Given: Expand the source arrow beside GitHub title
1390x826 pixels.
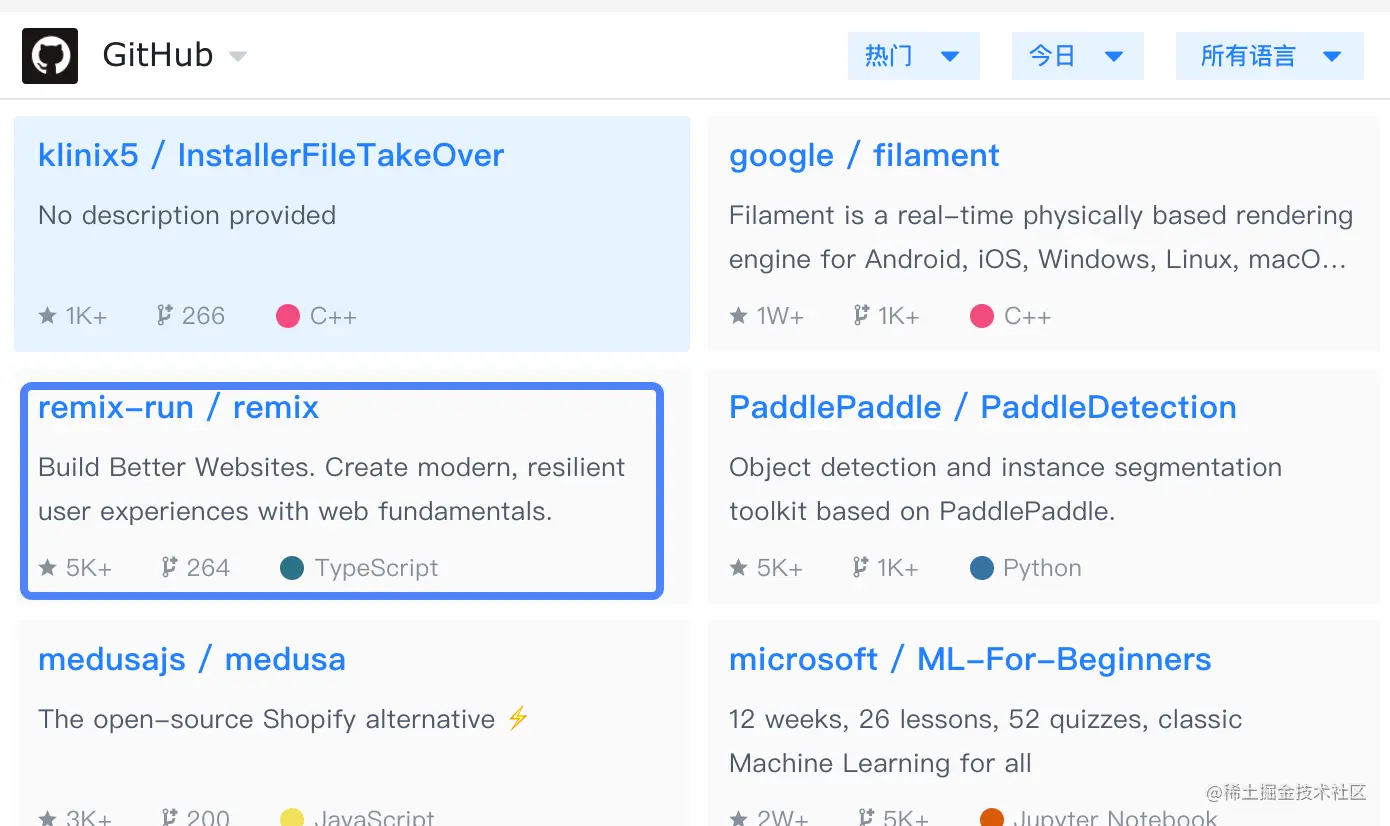Looking at the screenshot, I should click(238, 56).
